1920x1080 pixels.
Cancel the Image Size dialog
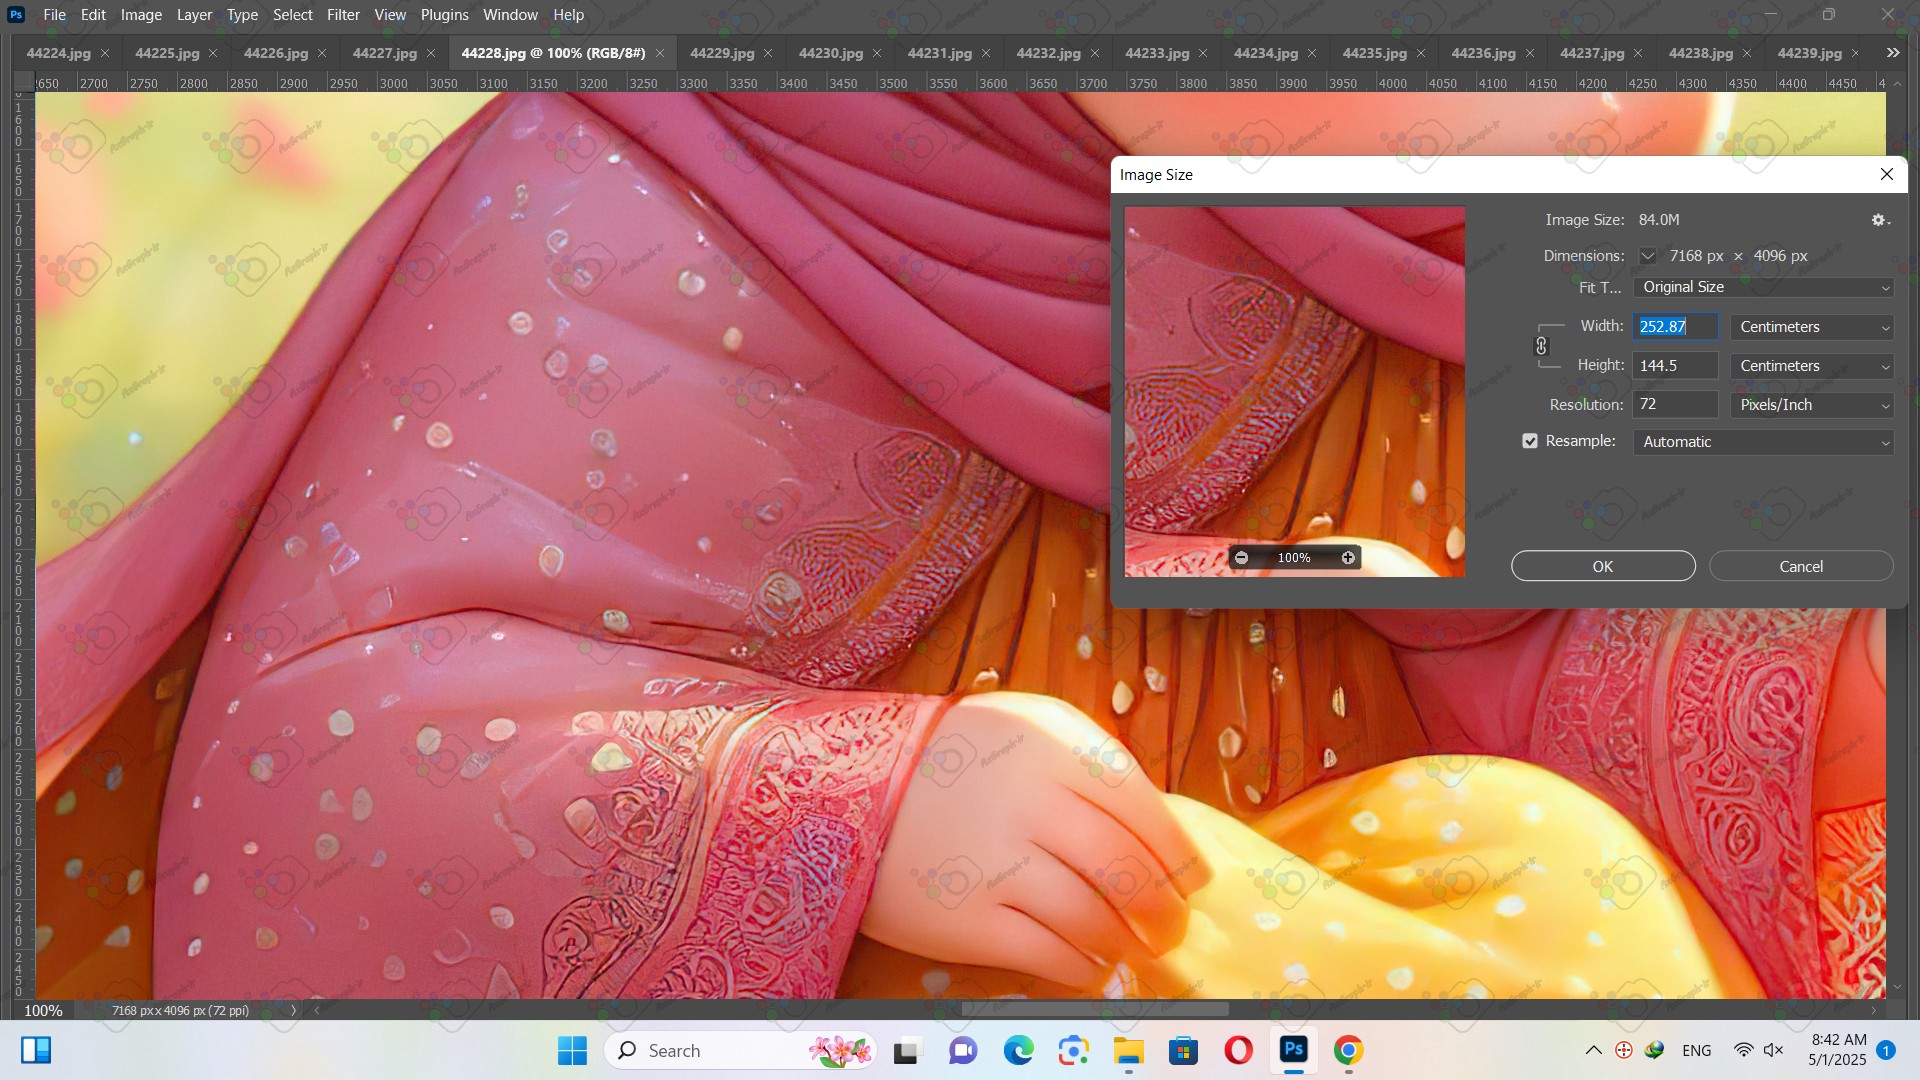point(1801,566)
